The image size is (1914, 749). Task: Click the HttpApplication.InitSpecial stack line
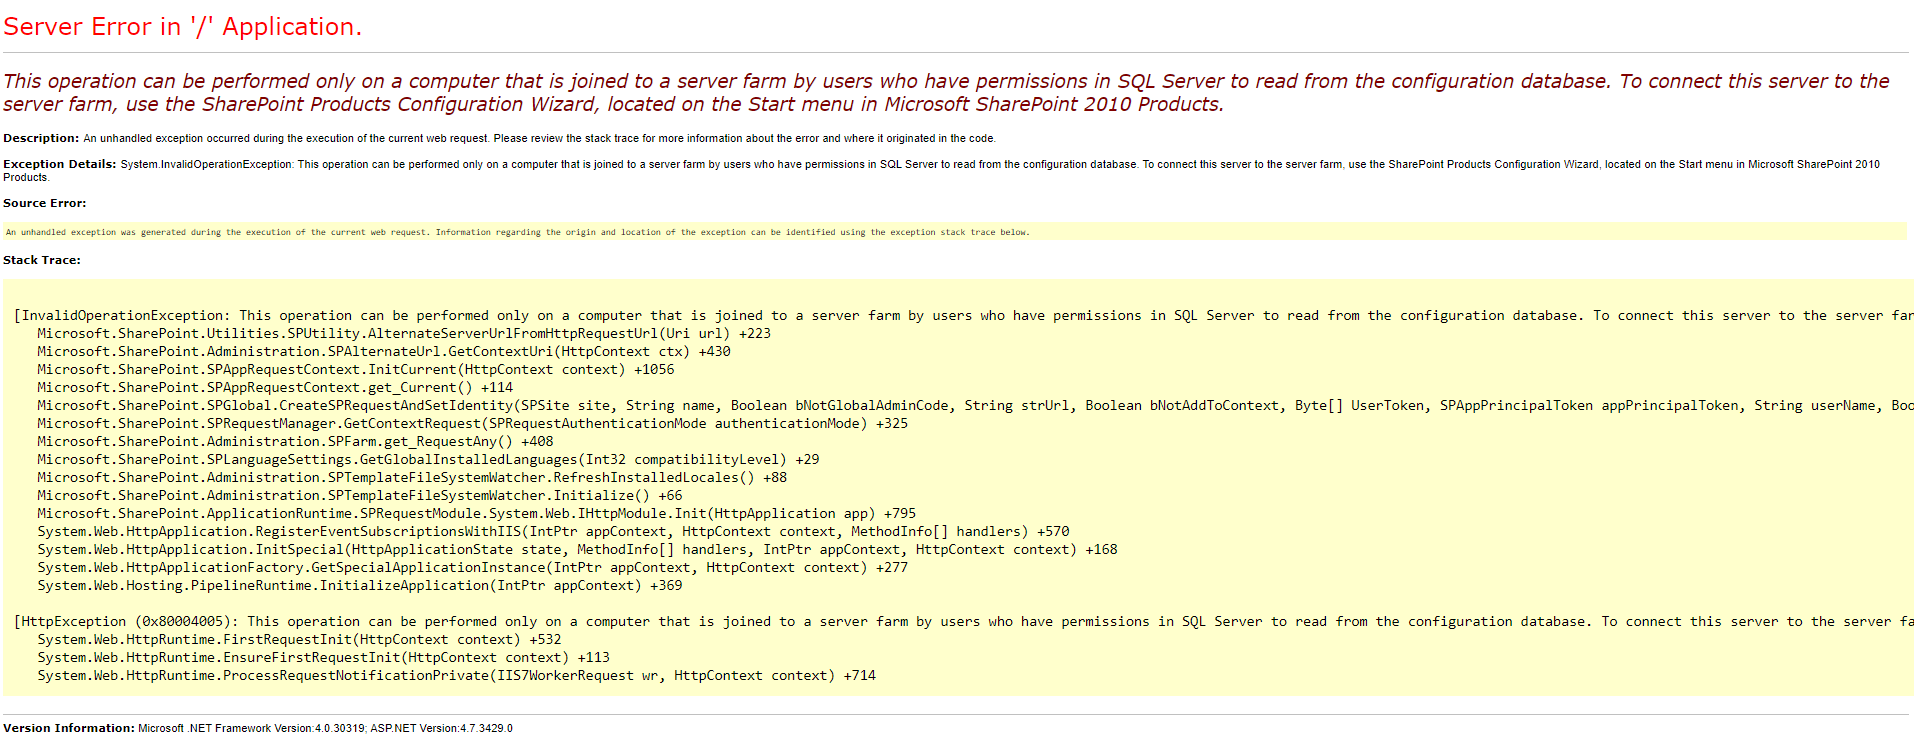click(x=577, y=549)
